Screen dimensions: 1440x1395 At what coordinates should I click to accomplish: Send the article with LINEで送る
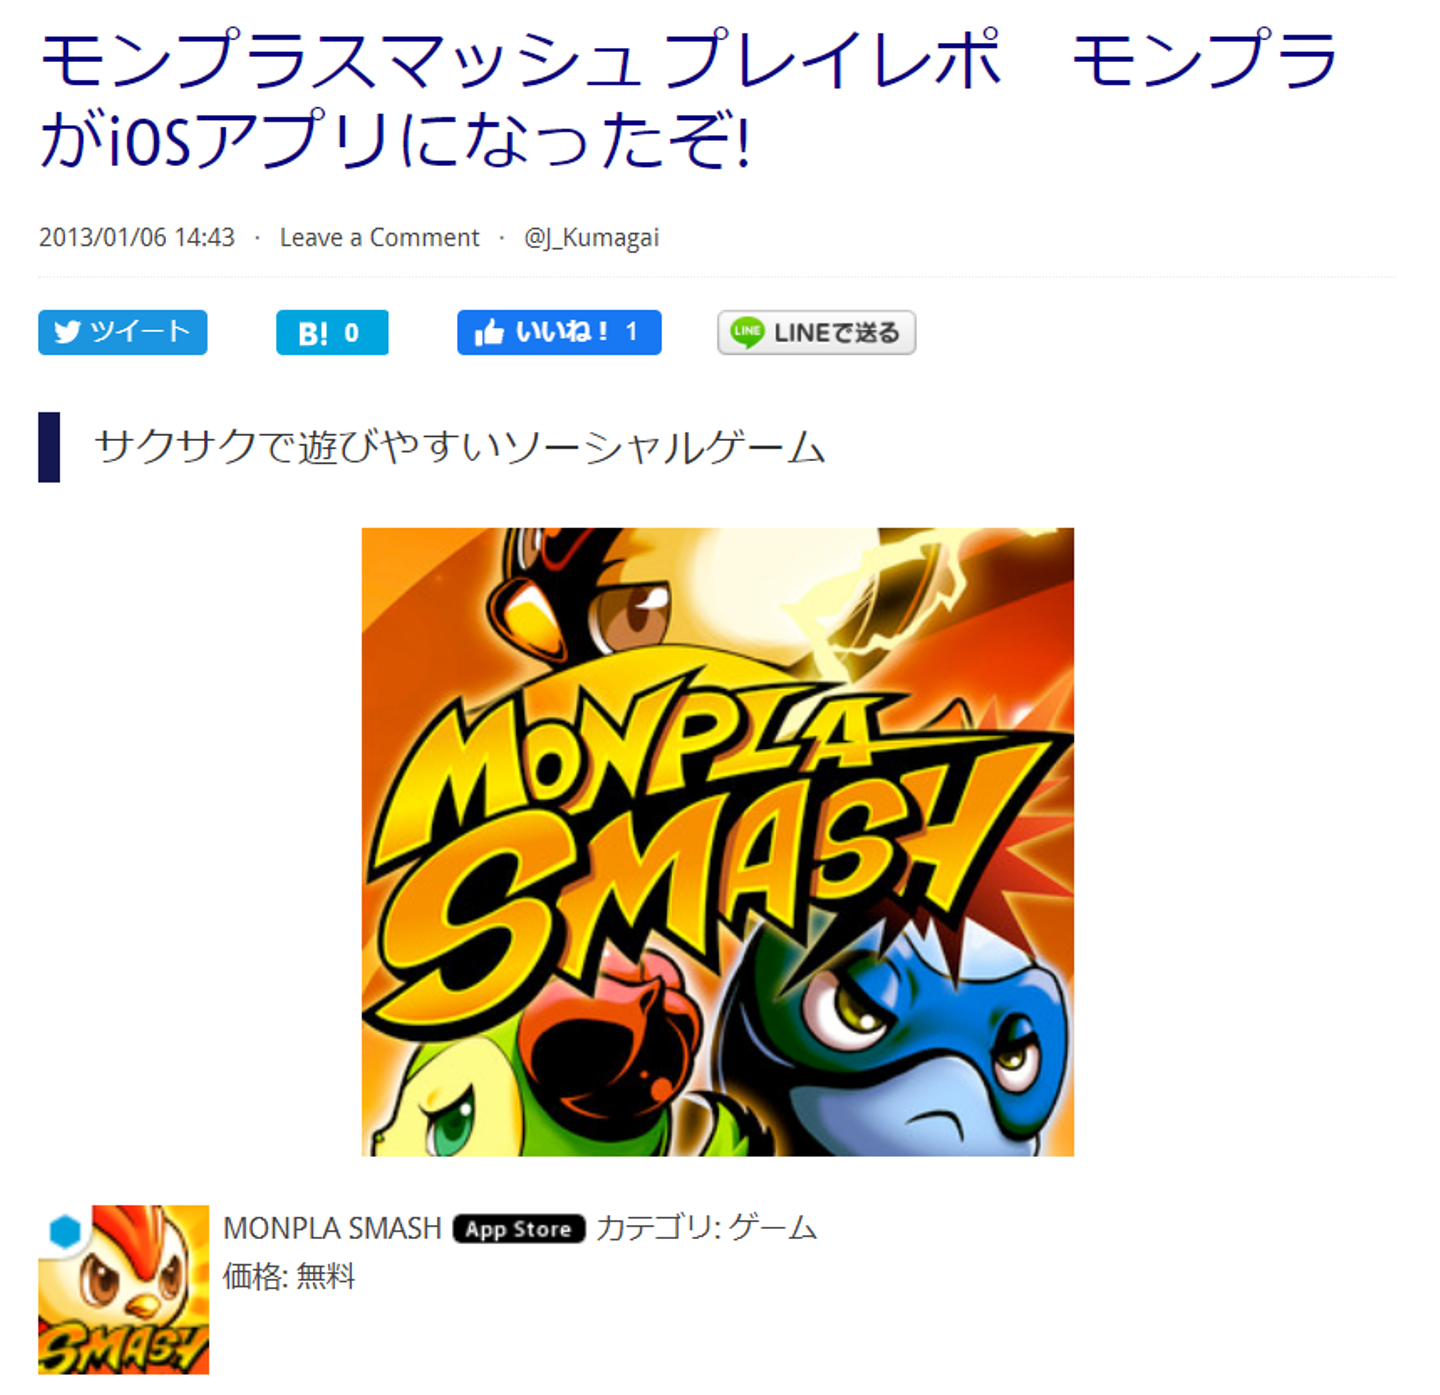[x=837, y=333]
